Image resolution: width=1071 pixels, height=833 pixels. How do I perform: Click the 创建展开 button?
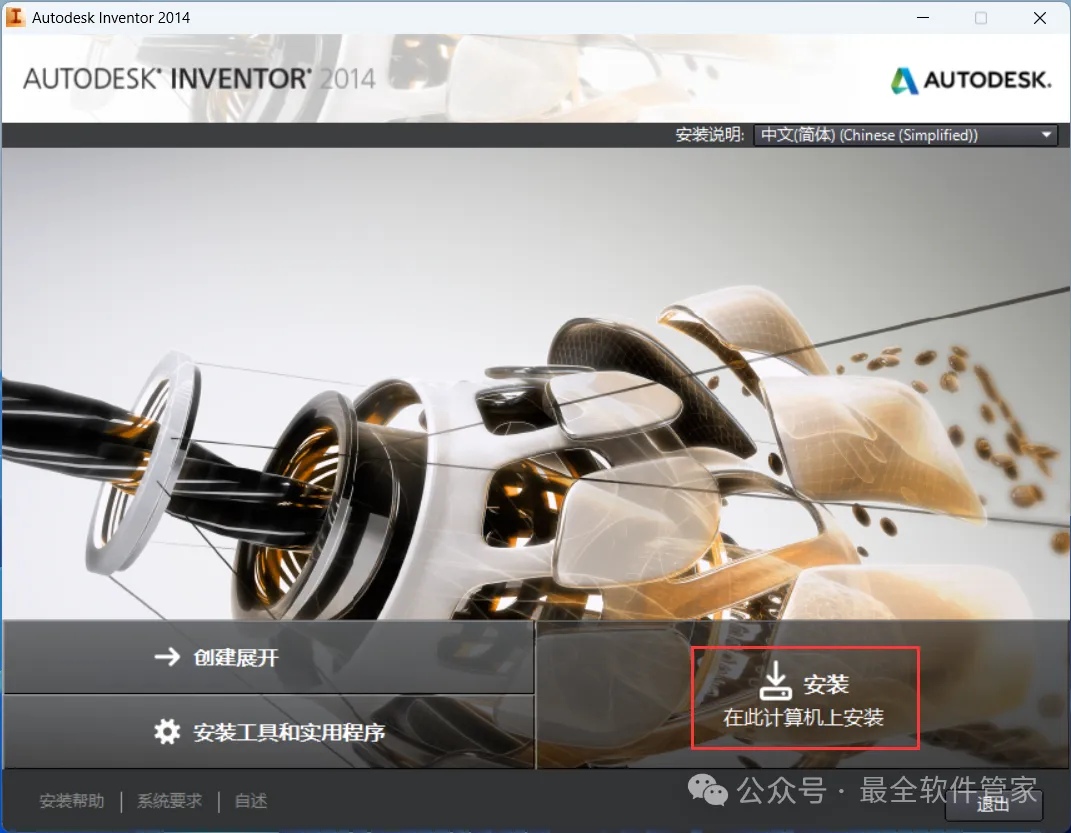(268, 657)
